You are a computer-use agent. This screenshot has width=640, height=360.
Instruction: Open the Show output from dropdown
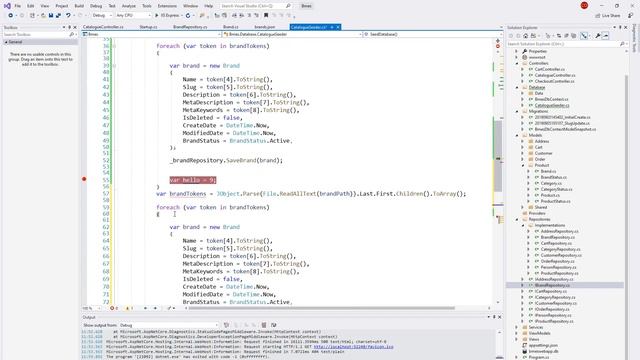169,325
